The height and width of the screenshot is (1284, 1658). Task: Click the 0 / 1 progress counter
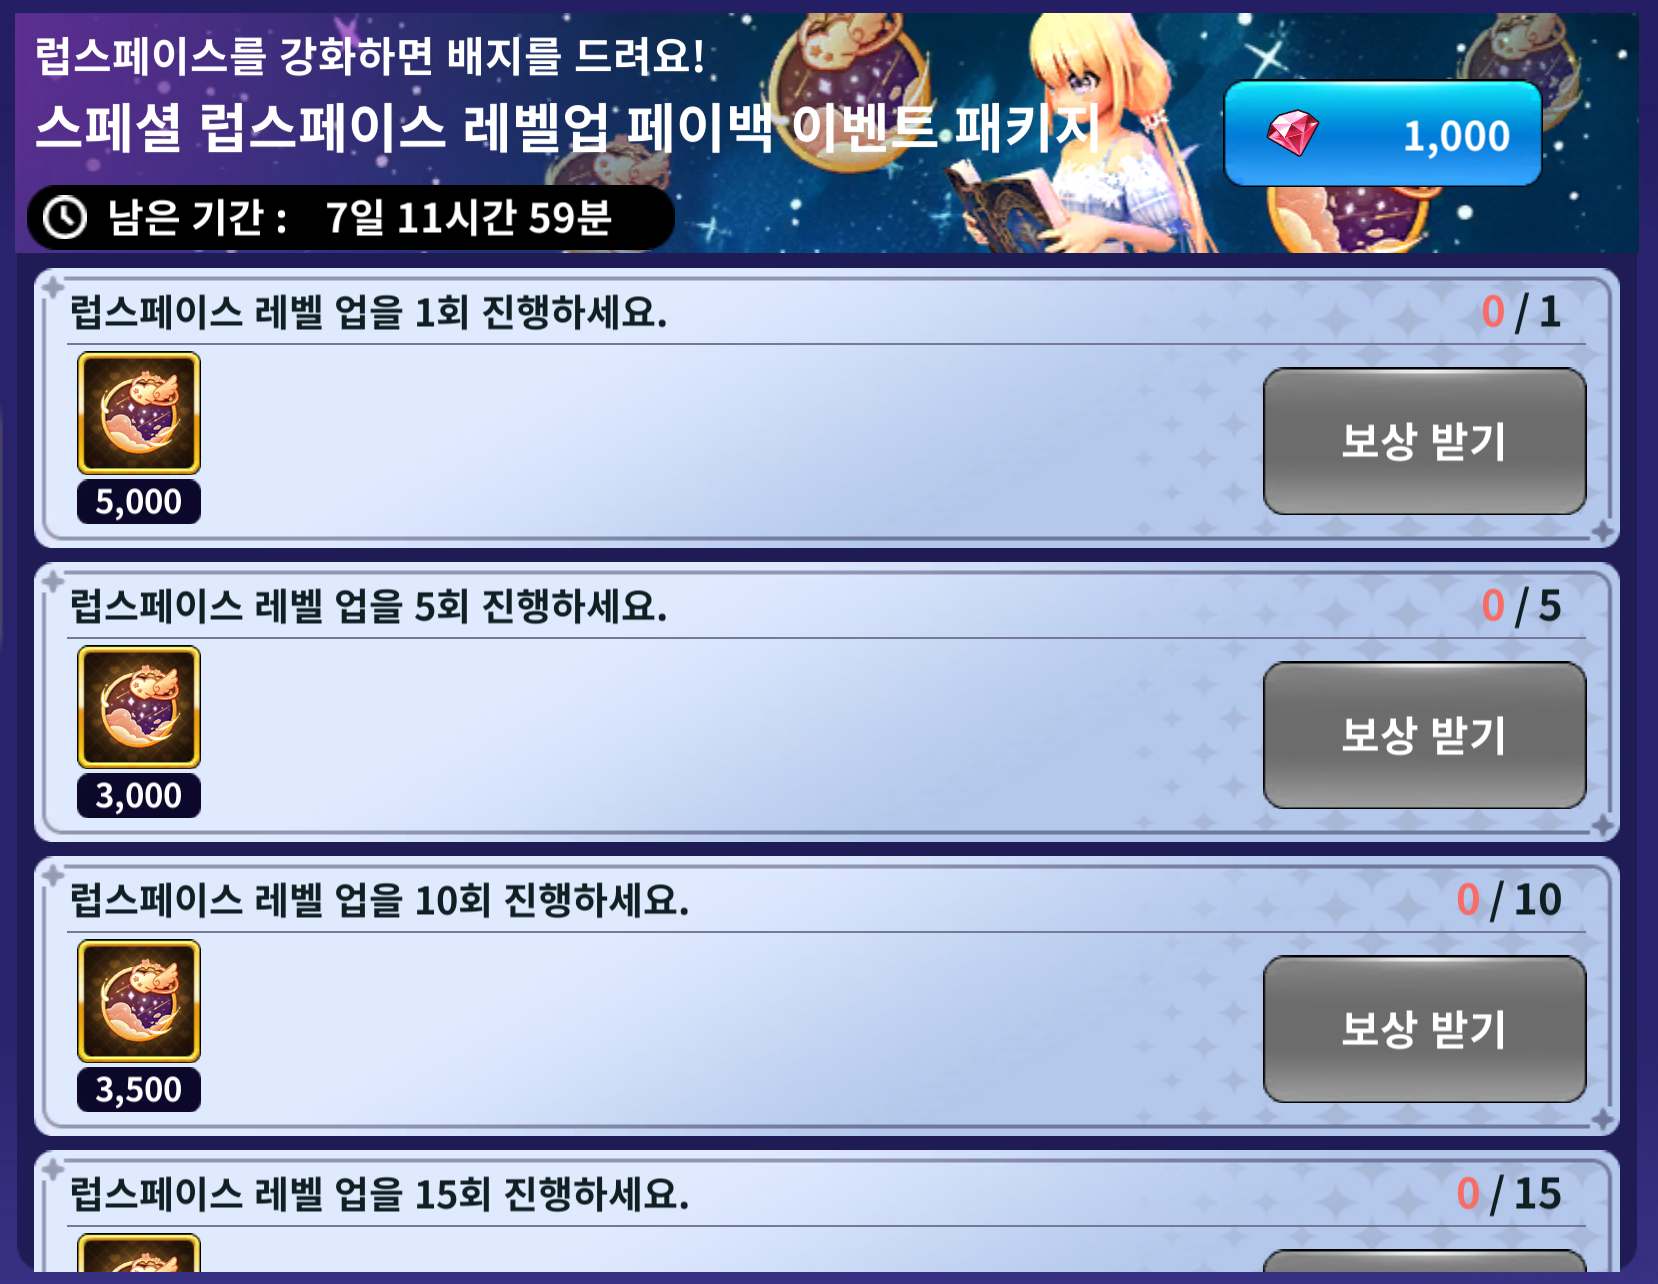(x=1521, y=312)
